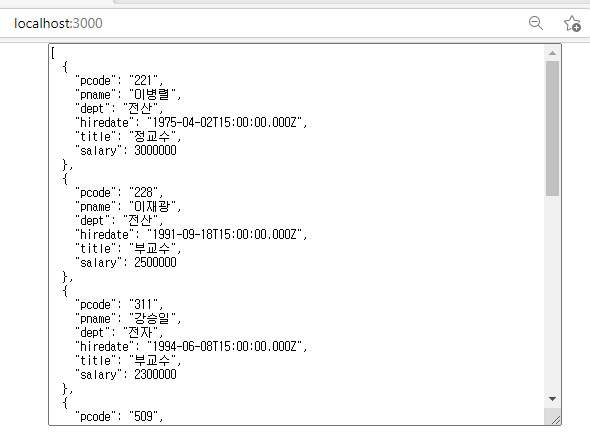Click scrollbar up arrow in textarea
This screenshot has width=590, height=447.
click(552, 53)
